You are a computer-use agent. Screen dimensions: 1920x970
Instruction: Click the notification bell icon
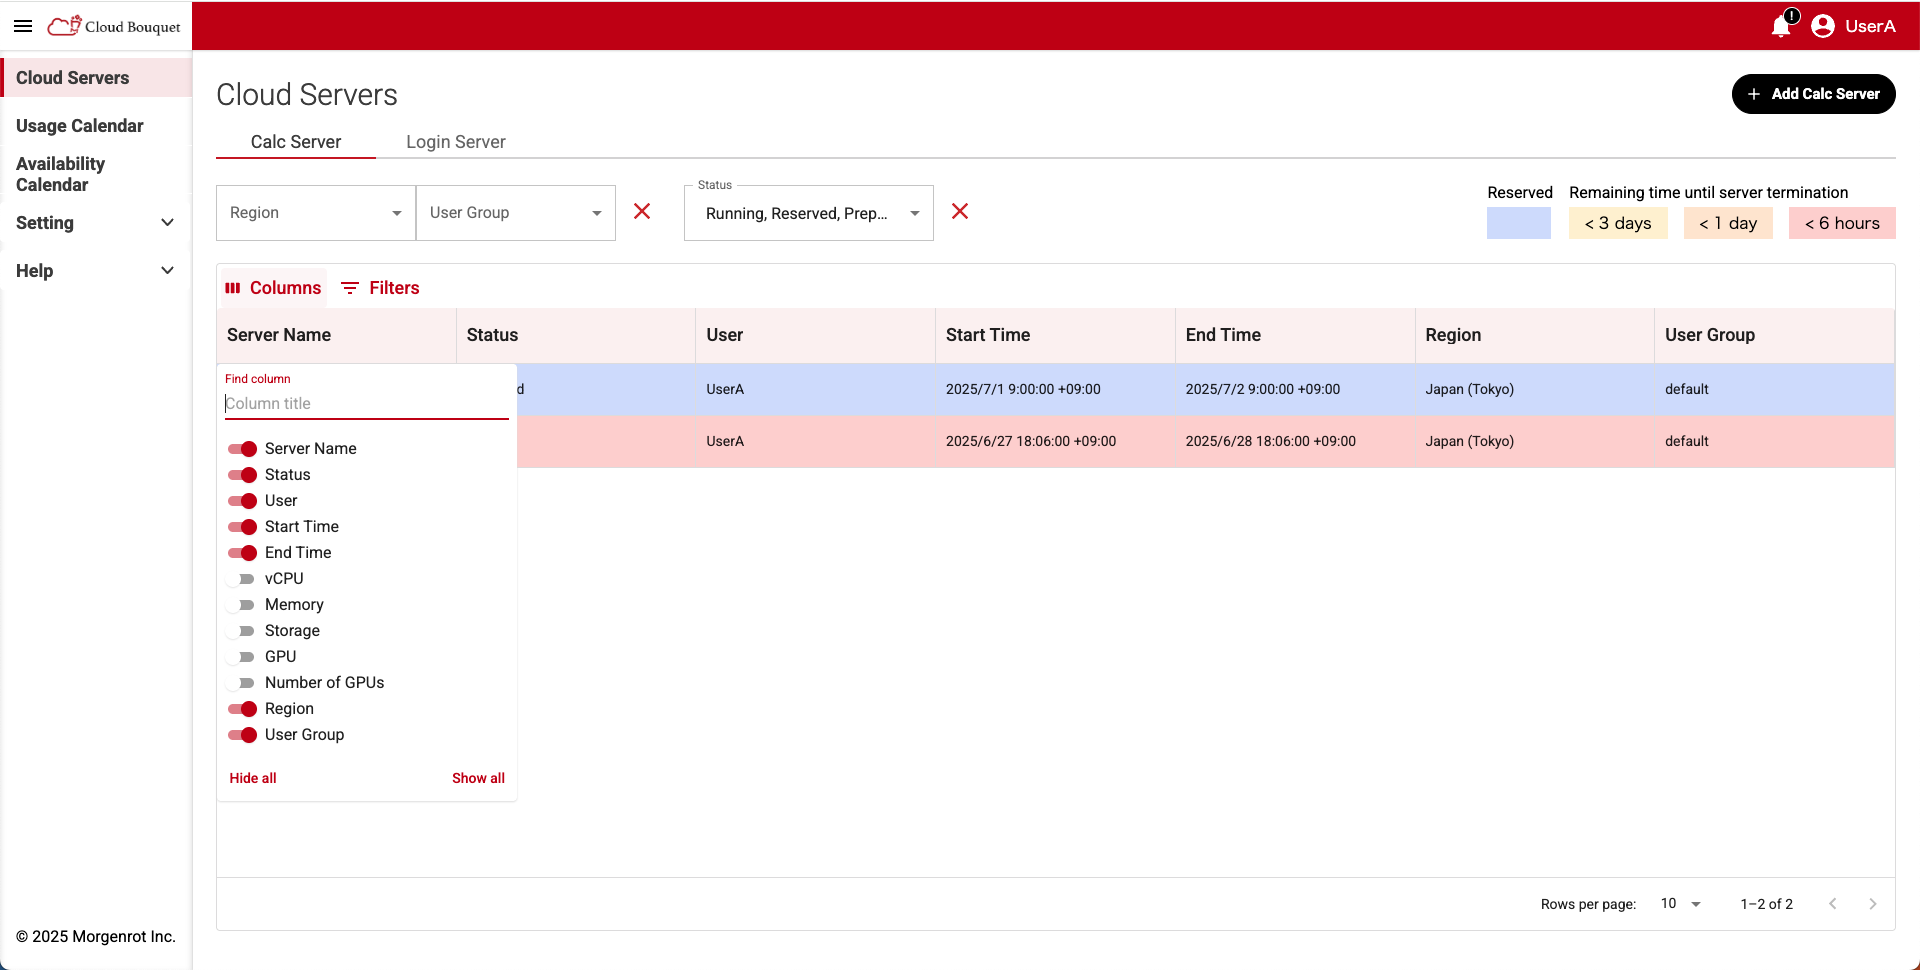[1781, 26]
